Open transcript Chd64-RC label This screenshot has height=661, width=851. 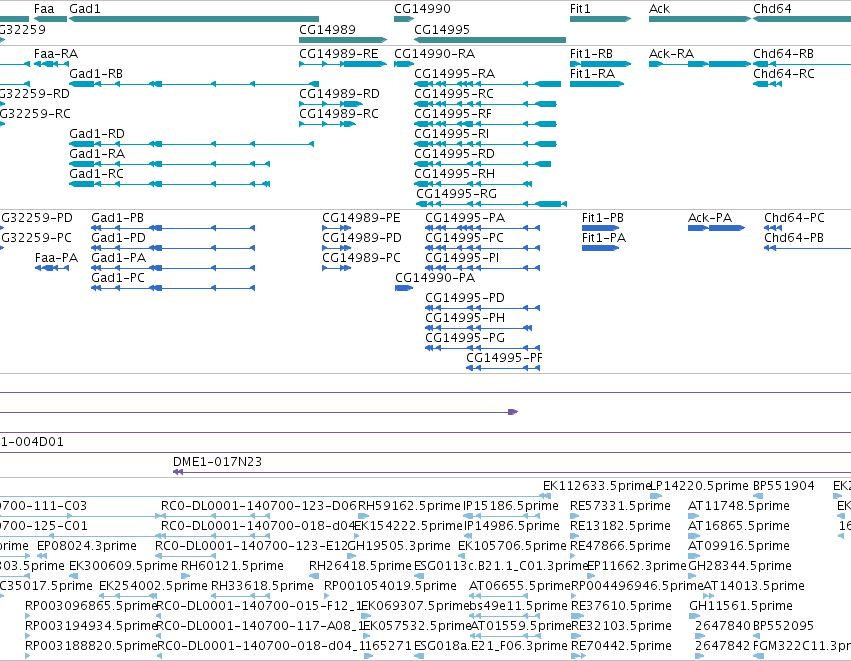(784, 74)
